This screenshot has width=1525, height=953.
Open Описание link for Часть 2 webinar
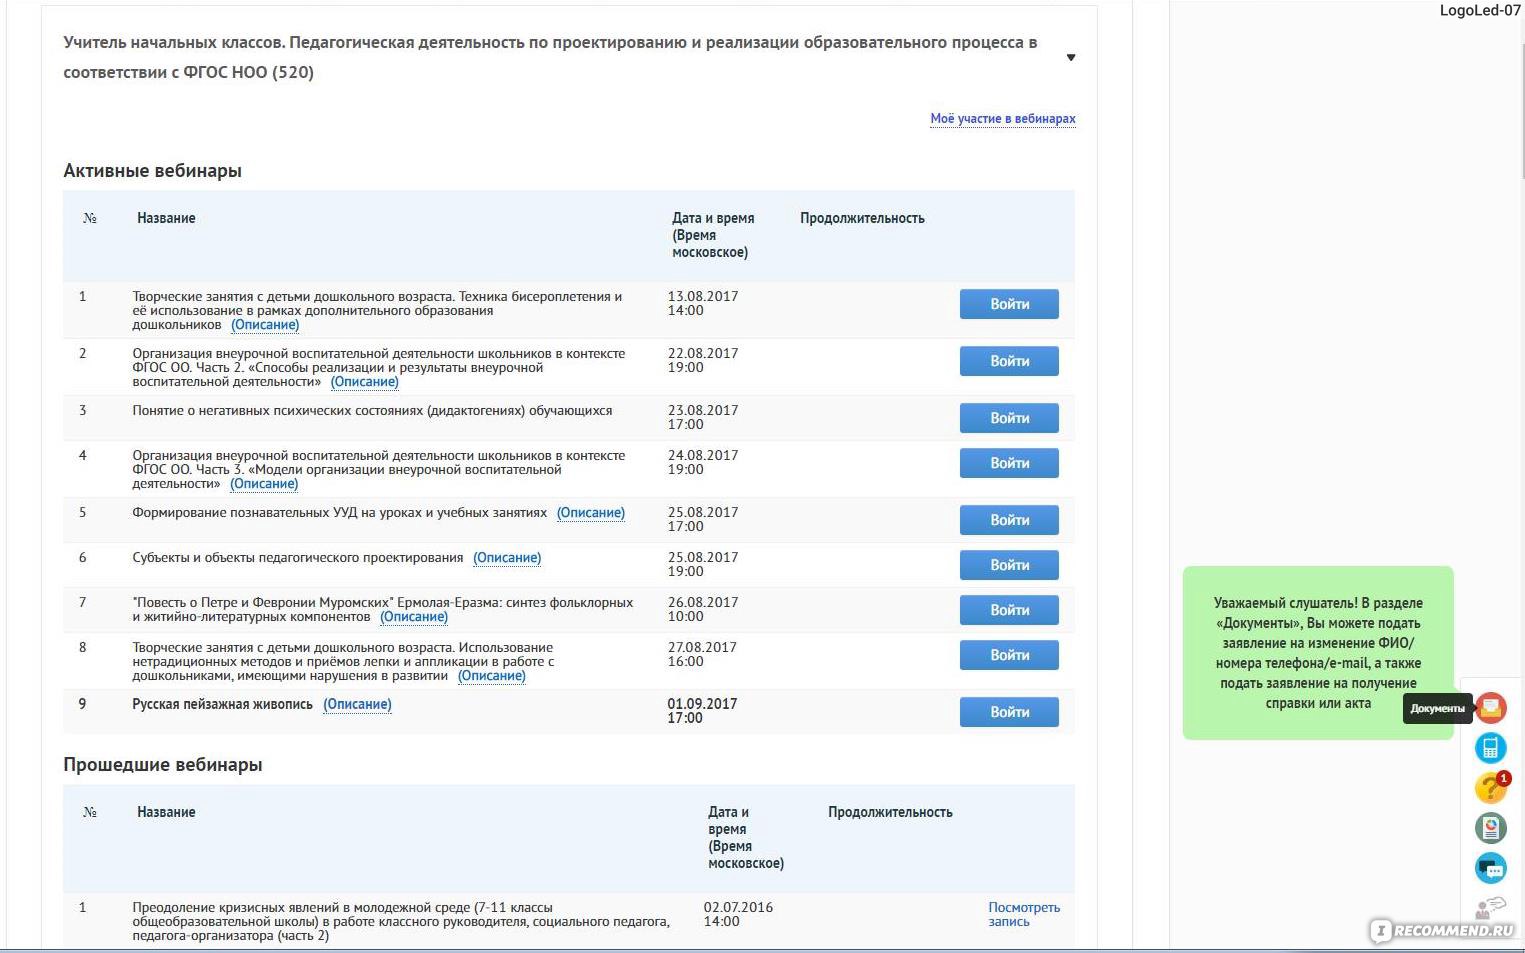point(365,382)
